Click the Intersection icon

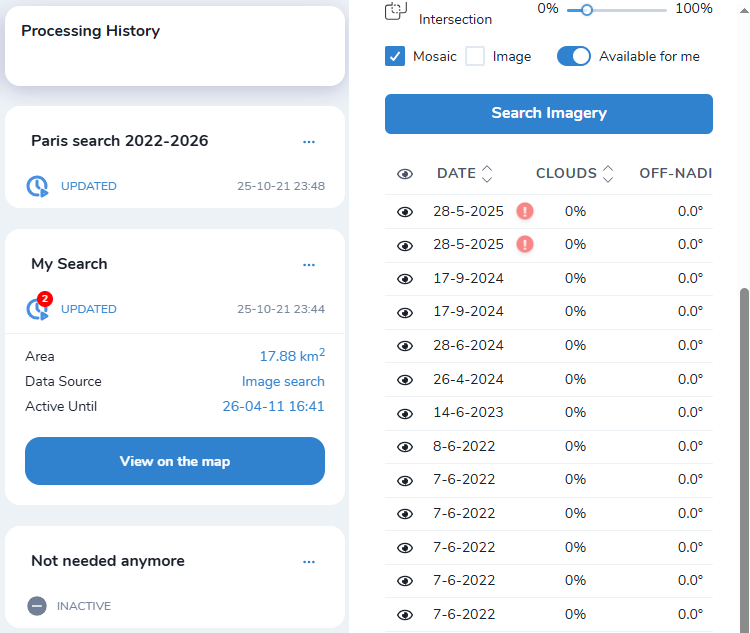(396, 11)
